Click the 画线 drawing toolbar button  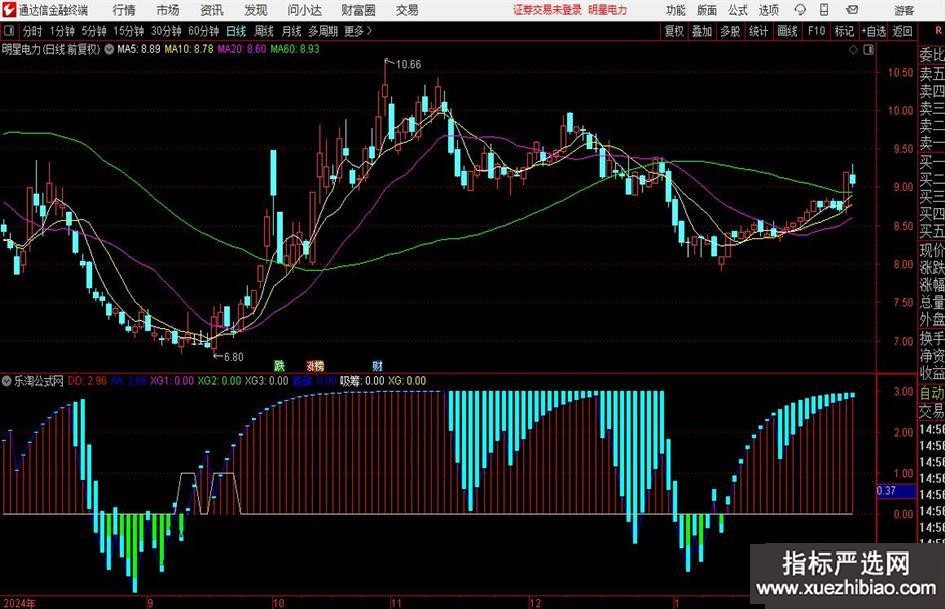click(x=787, y=31)
